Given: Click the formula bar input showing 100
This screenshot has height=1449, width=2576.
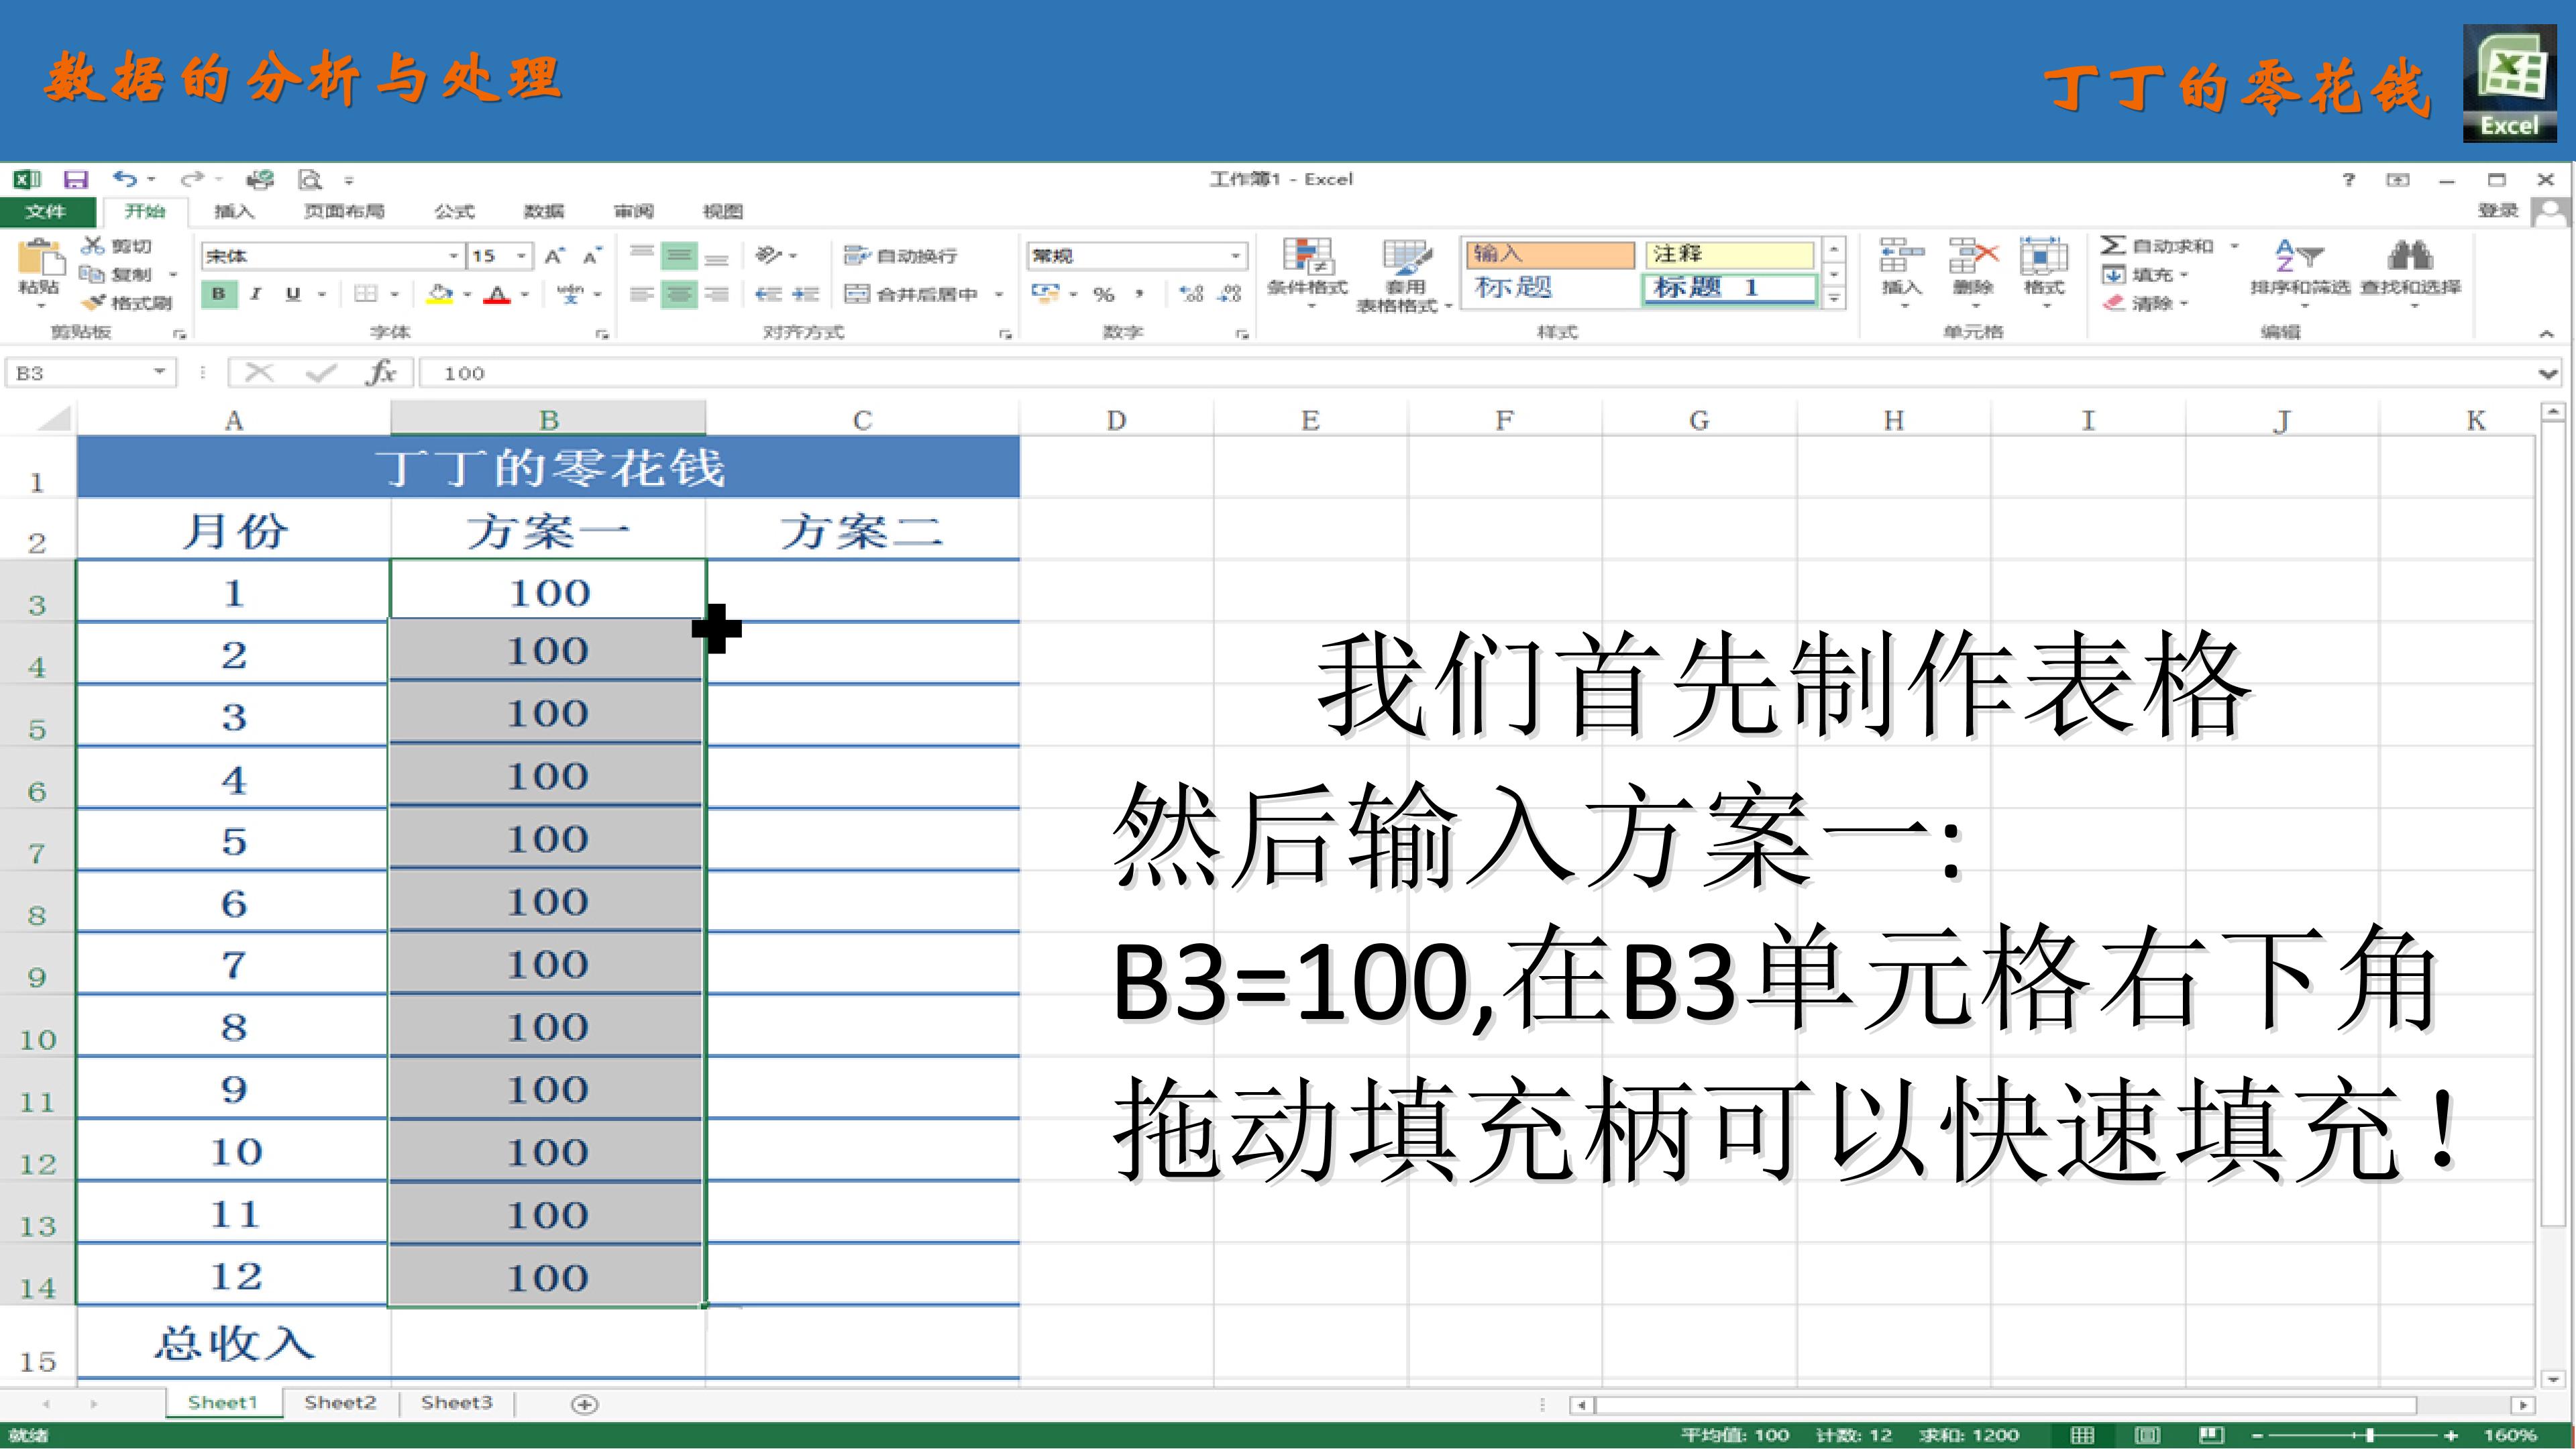Looking at the screenshot, I should (x=1480, y=373).
